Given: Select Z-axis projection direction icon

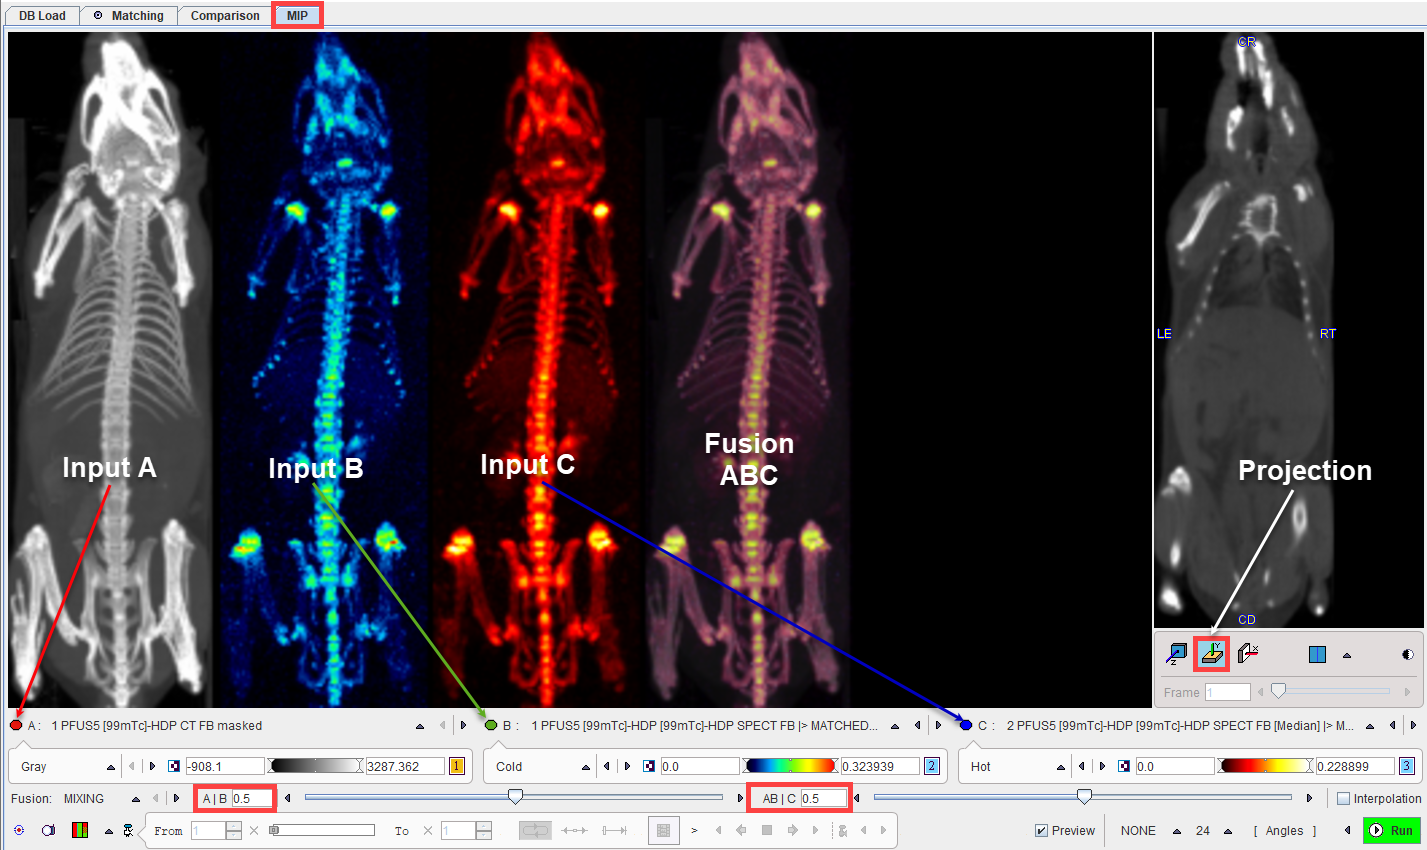Looking at the screenshot, I should point(1177,654).
